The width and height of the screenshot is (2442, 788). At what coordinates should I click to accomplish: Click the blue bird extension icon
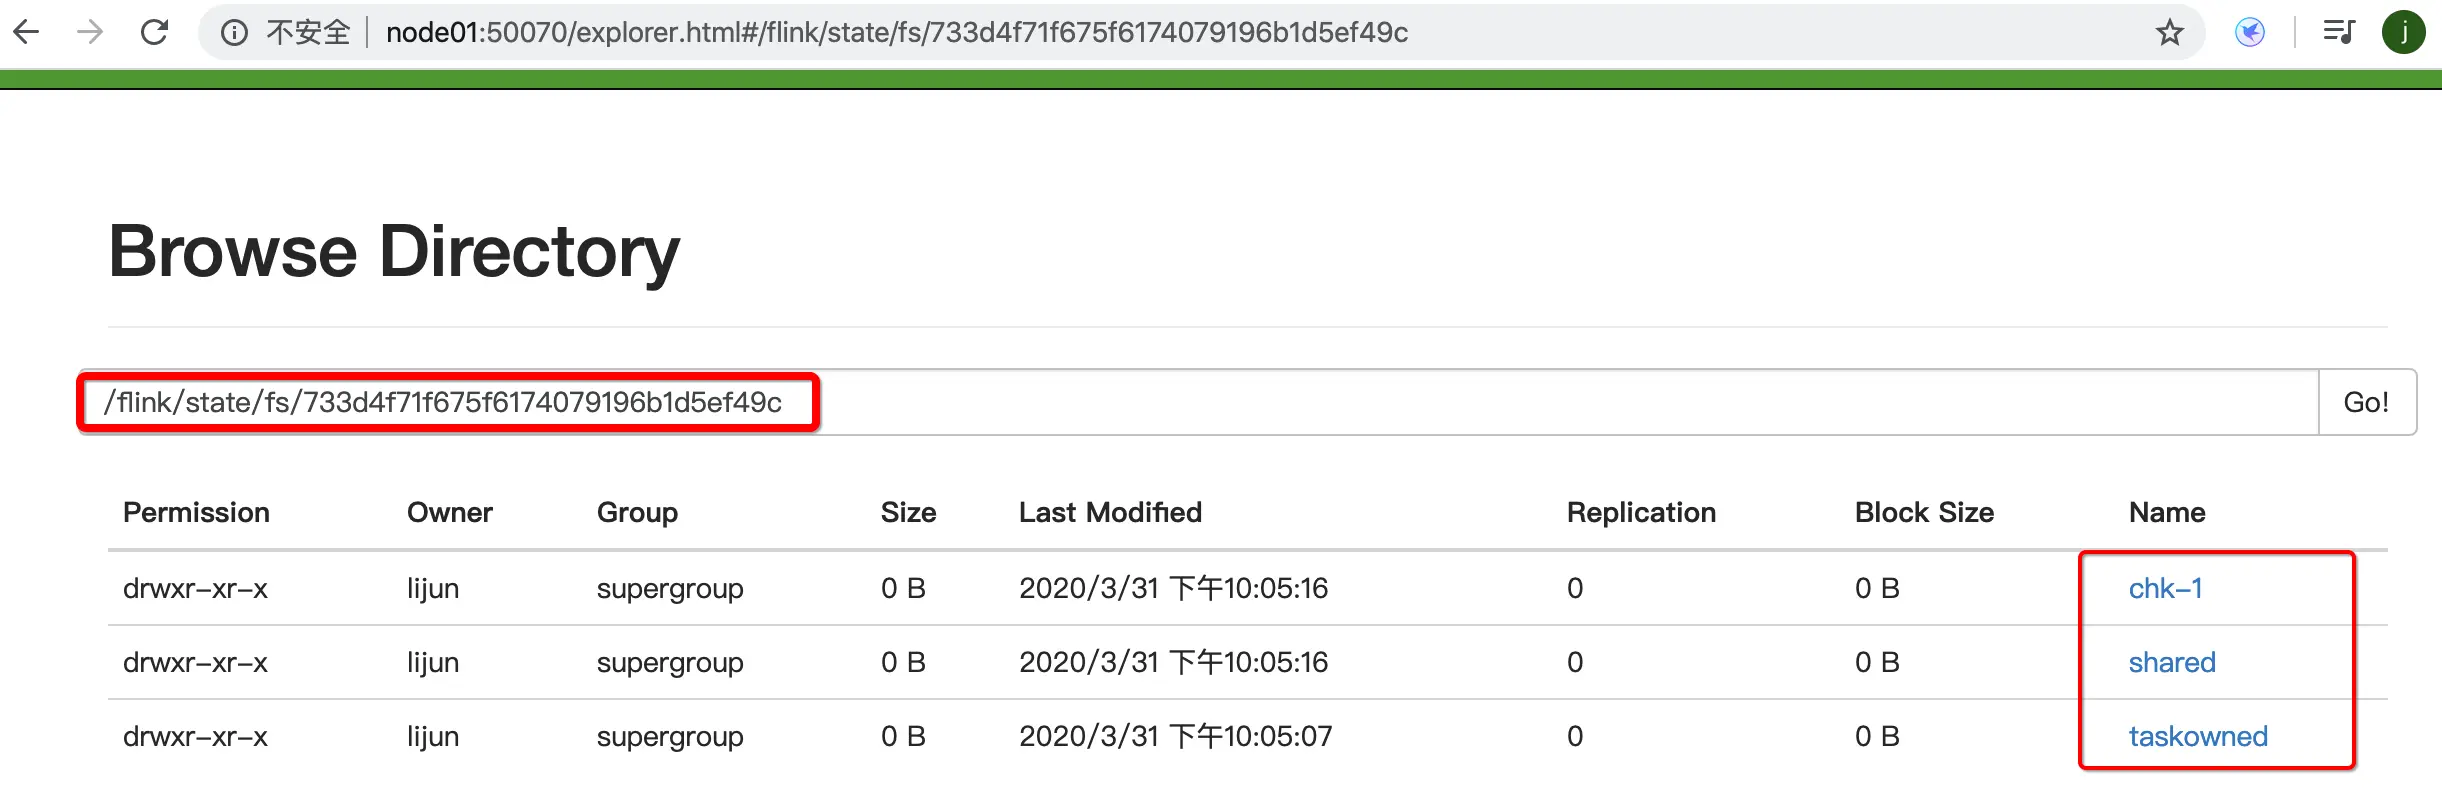click(2250, 33)
